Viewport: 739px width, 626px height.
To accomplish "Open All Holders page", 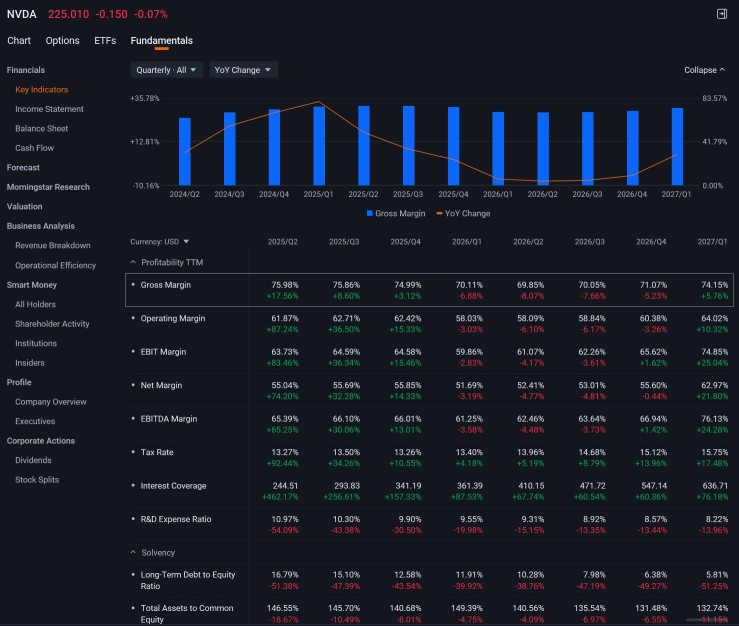I will [35, 304].
